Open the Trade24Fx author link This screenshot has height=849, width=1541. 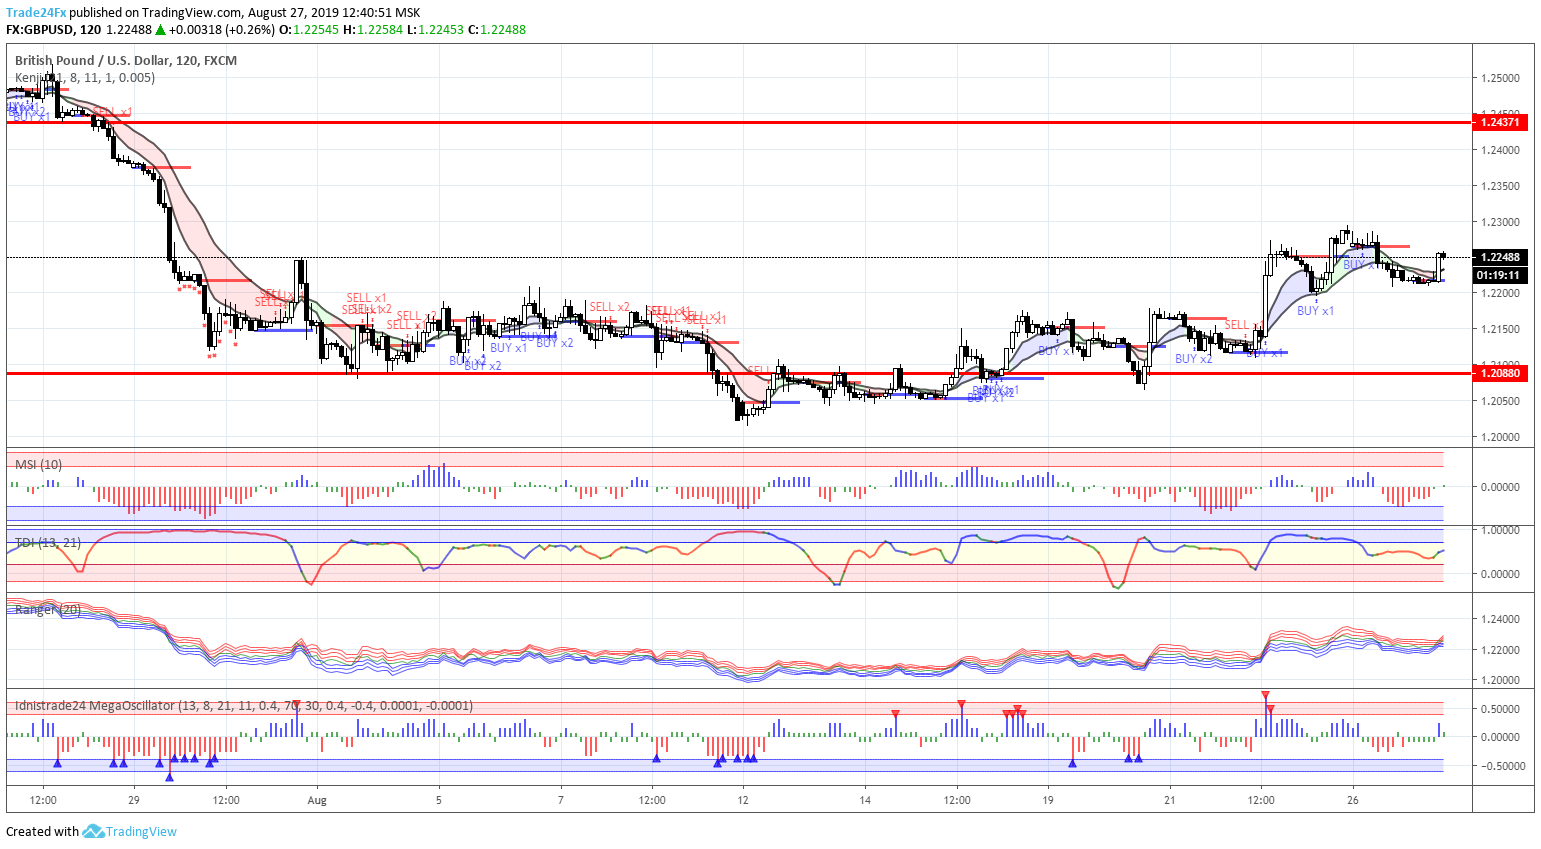36,13
